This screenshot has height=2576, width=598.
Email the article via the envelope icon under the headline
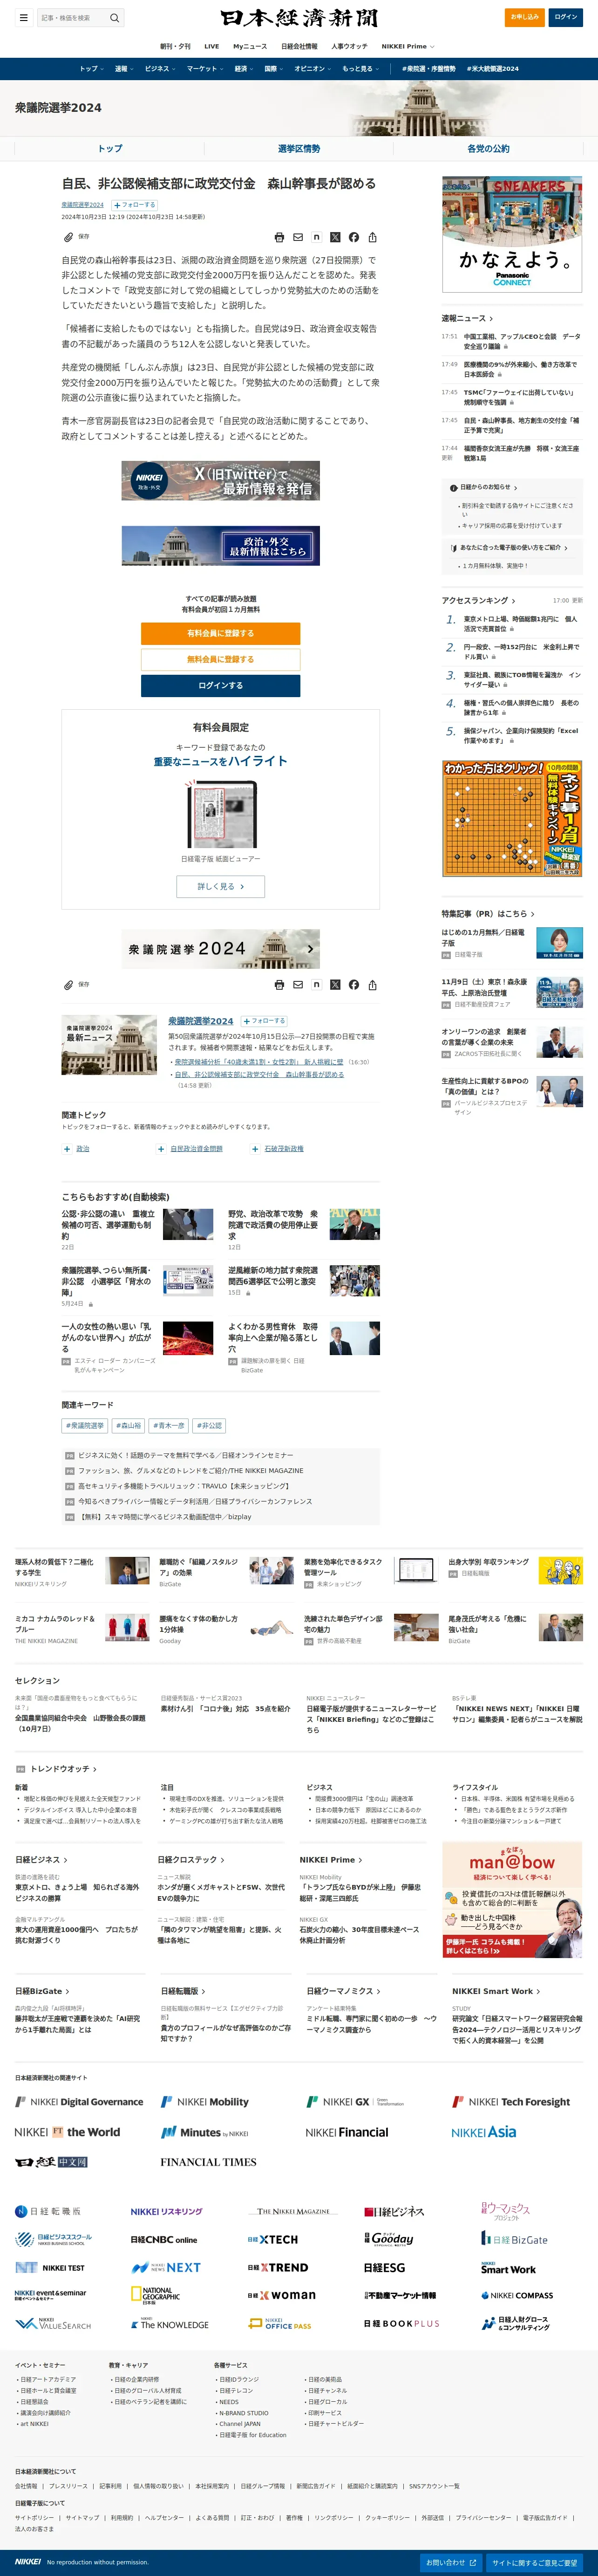tap(298, 237)
